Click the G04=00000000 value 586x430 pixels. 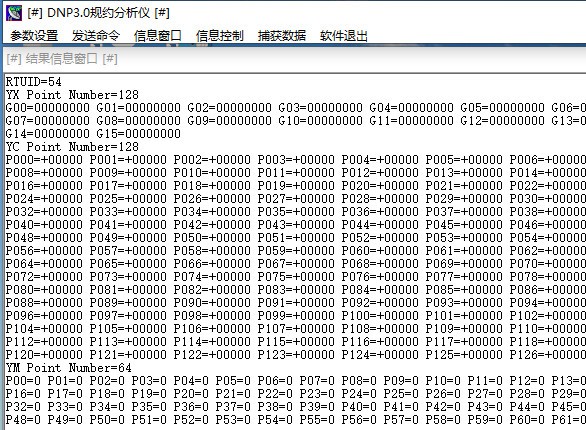[411, 108]
